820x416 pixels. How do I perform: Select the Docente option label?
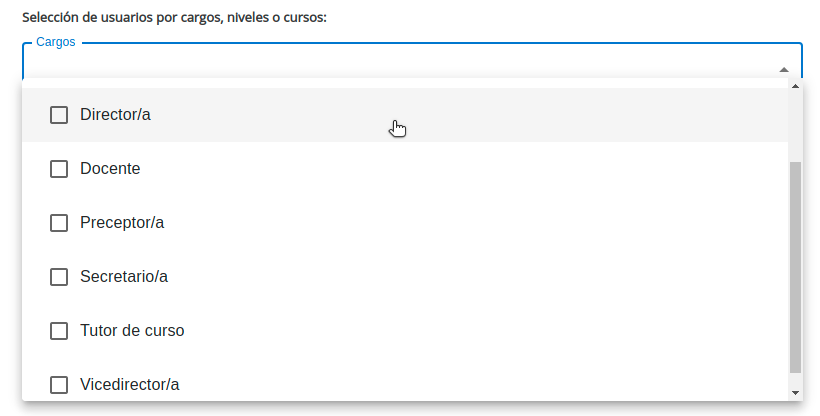point(110,168)
